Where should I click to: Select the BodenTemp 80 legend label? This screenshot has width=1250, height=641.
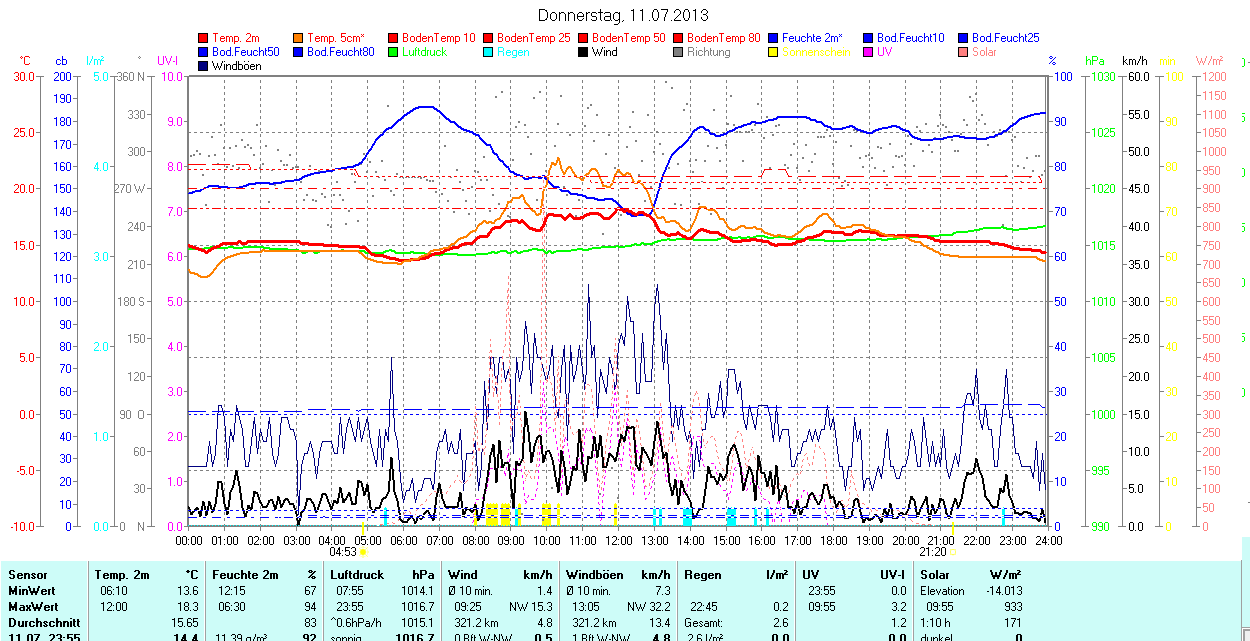(x=723, y=38)
